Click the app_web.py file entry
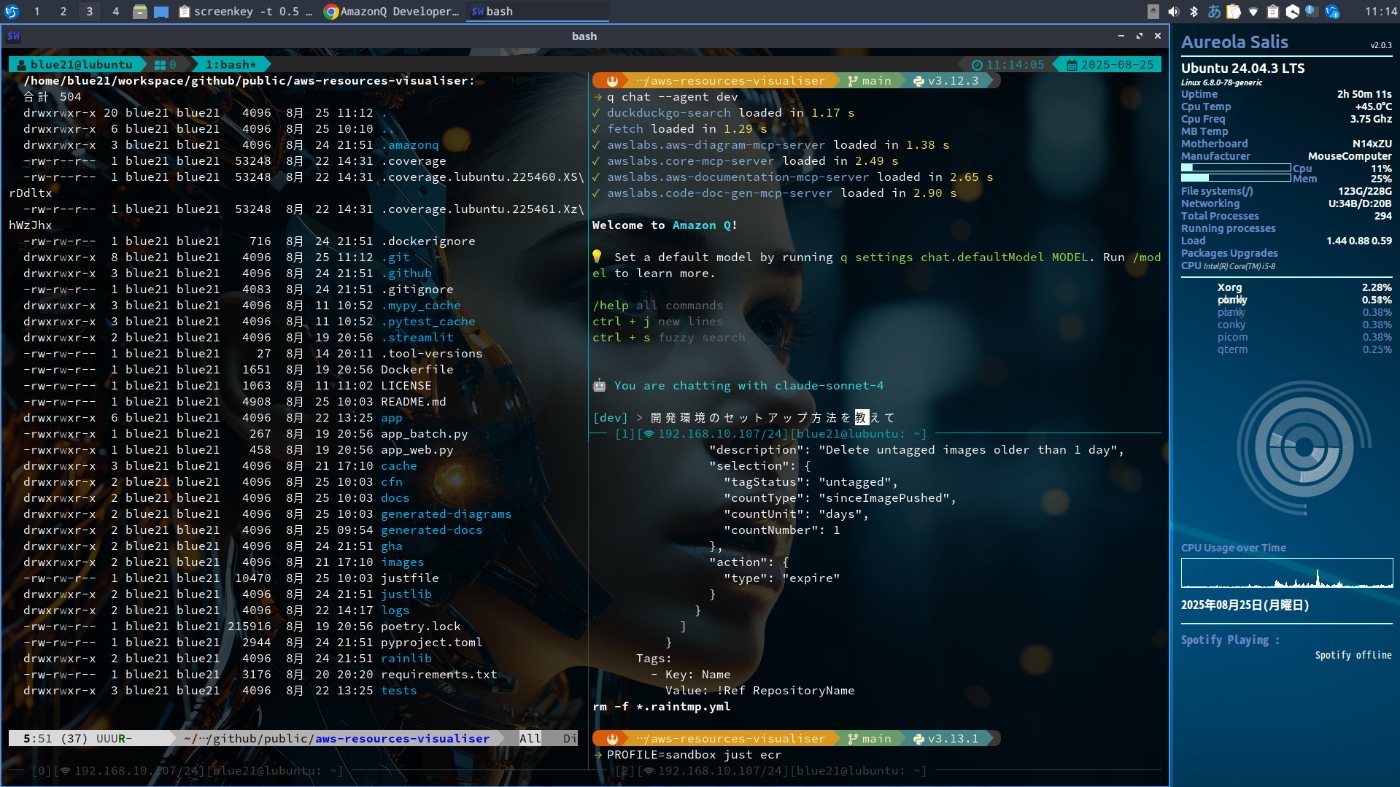The height and width of the screenshot is (787, 1400). (417, 450)
